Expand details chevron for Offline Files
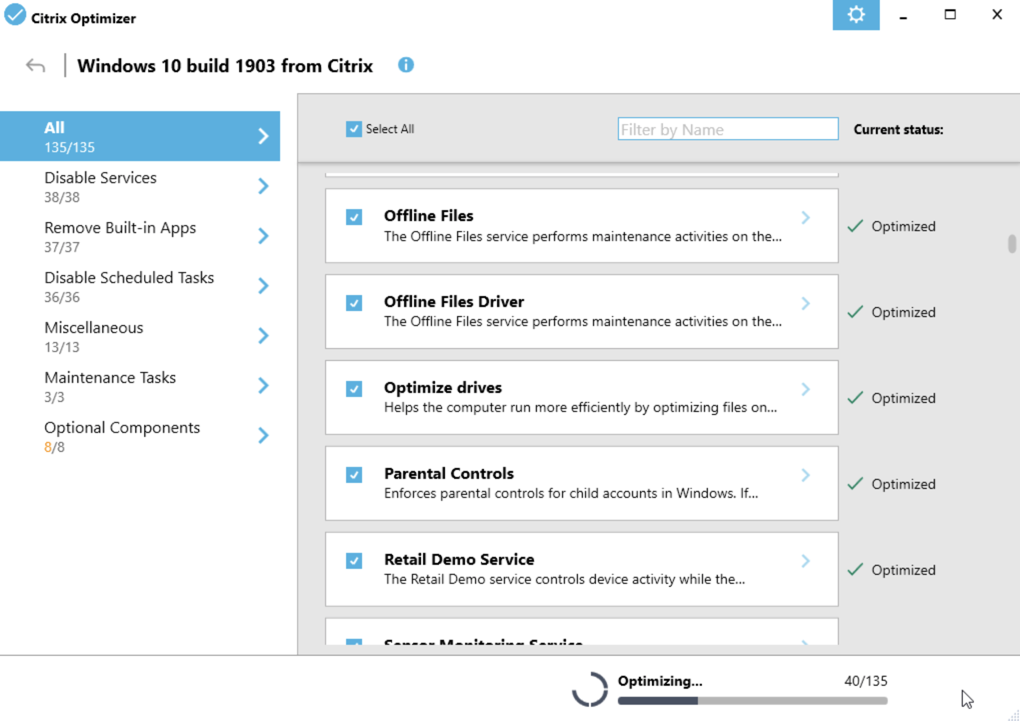Image resolution: width=1020 pixels, height=721 pixels. 805,217
